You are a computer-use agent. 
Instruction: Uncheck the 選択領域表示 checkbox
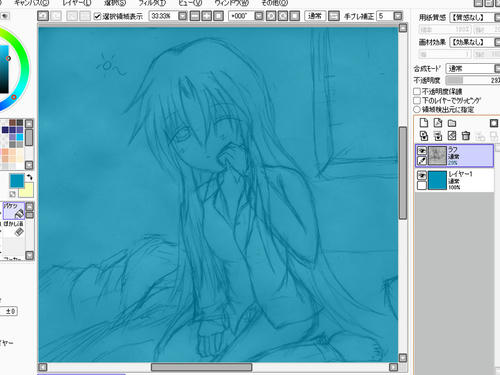[x=97, y=16]
